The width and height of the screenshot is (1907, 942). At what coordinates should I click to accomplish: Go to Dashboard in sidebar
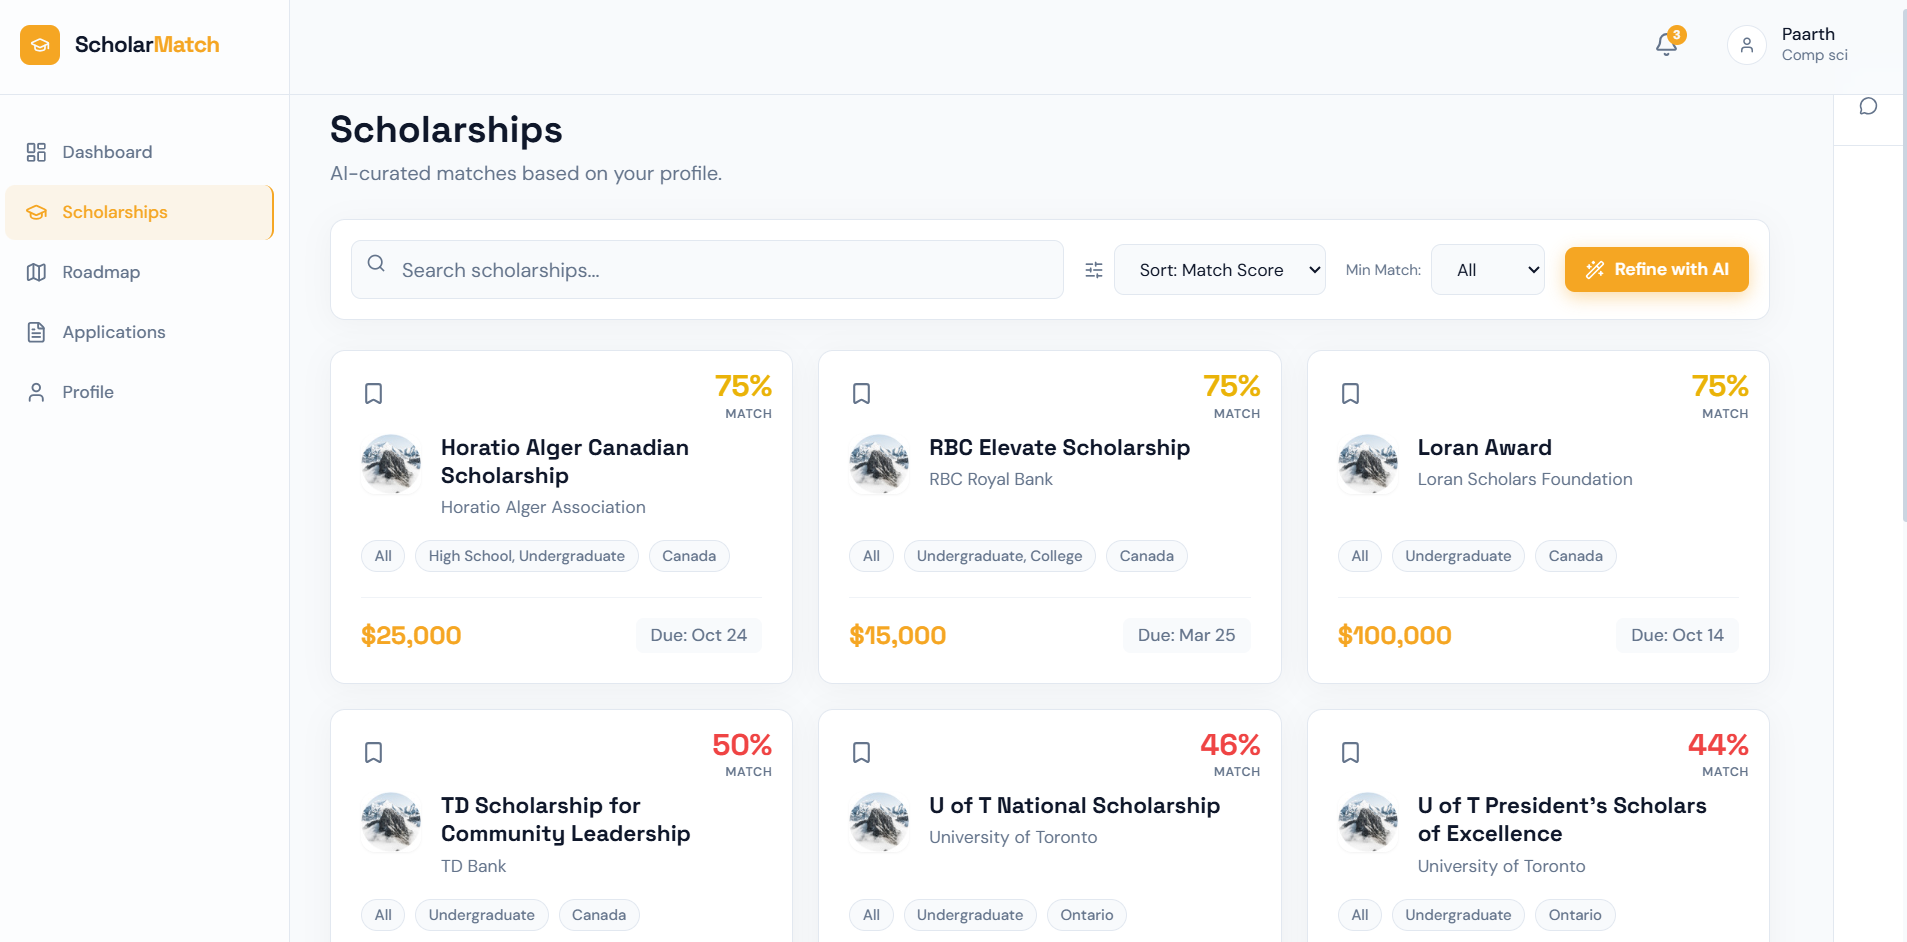107,152
